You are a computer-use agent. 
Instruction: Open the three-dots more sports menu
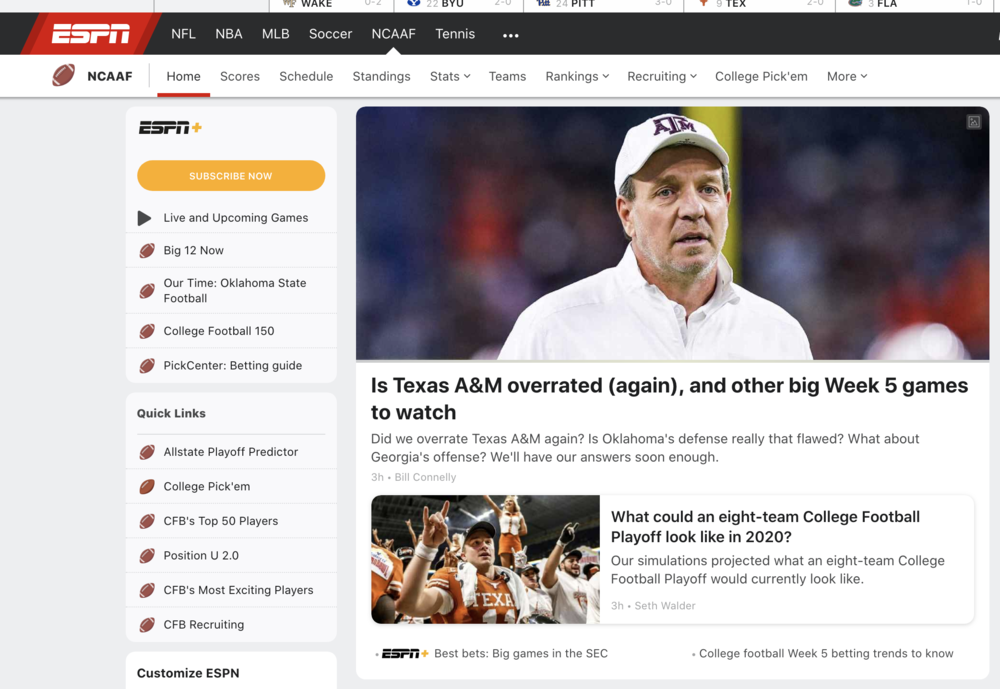point(511,35)
